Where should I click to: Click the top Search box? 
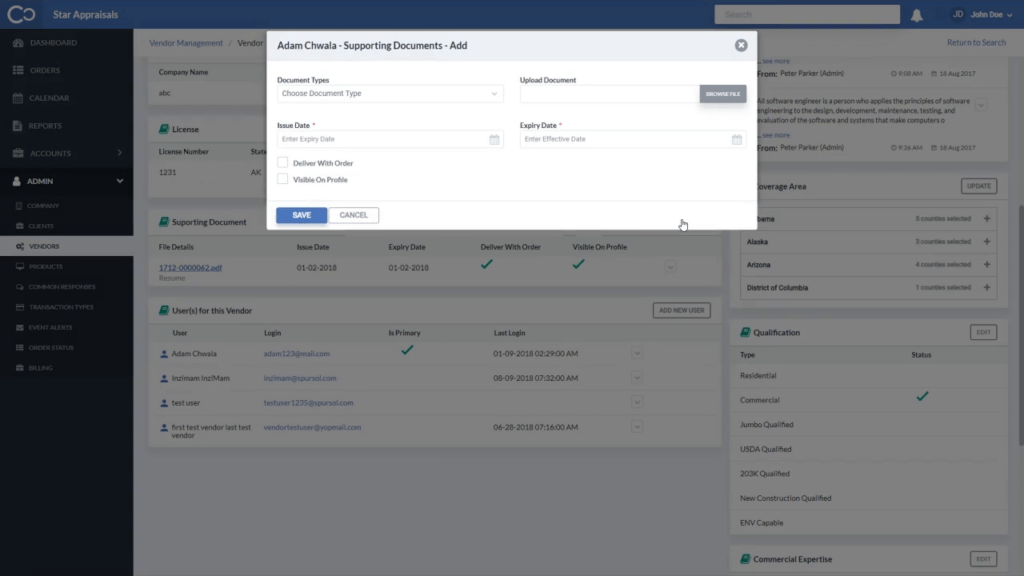(x=807, y=14)
